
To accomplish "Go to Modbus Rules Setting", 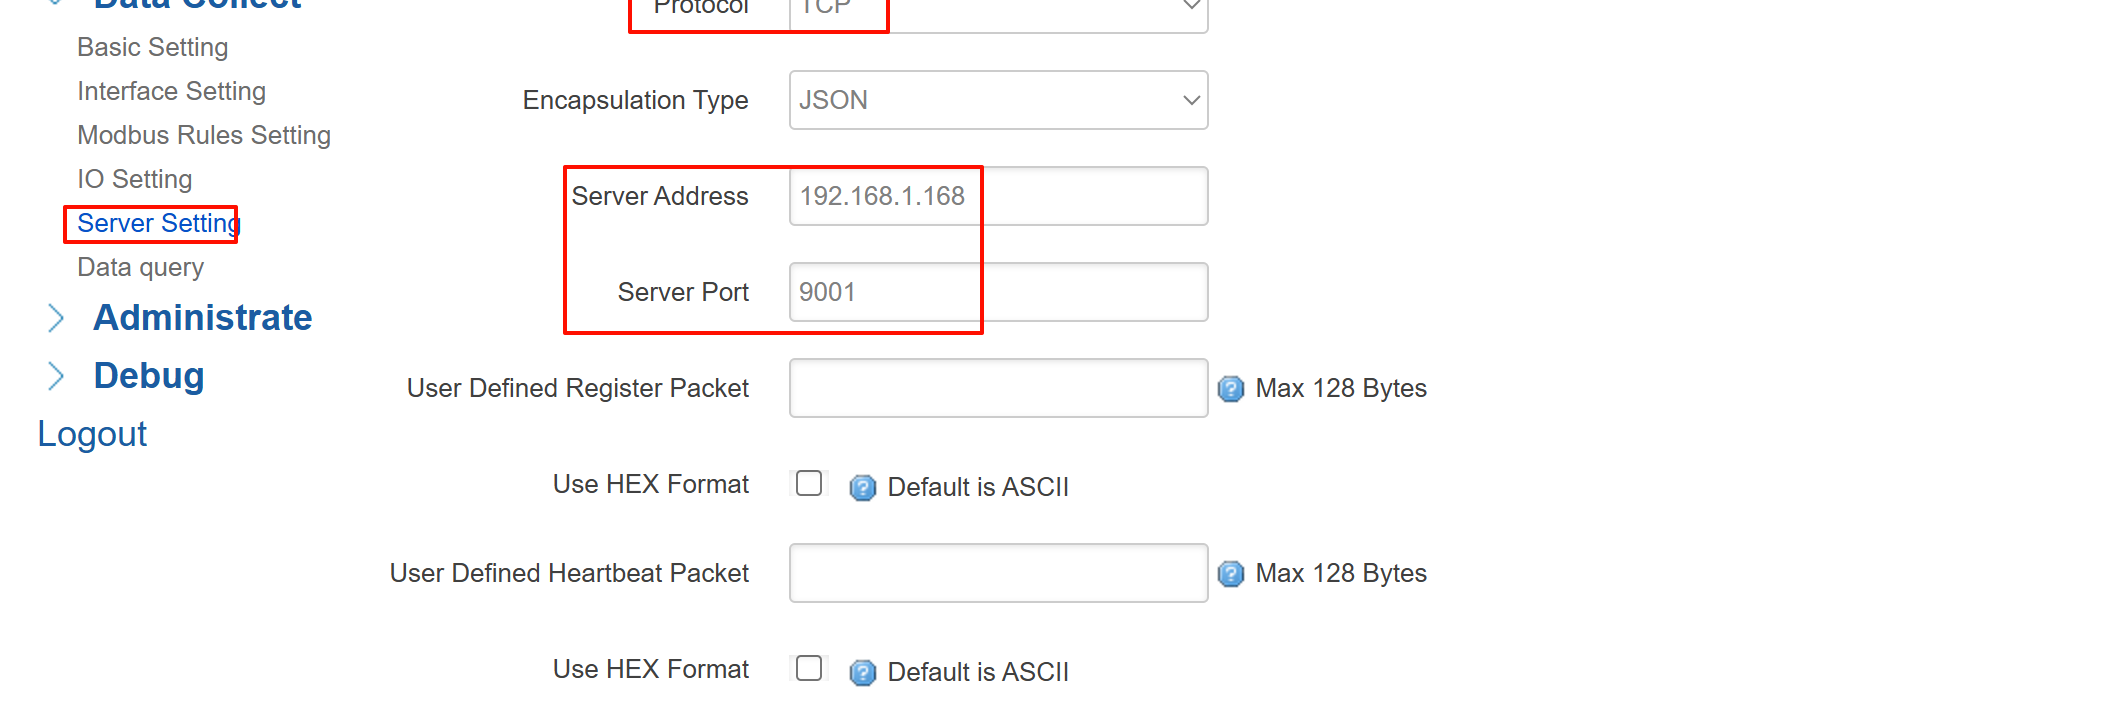I will point(204,135).
